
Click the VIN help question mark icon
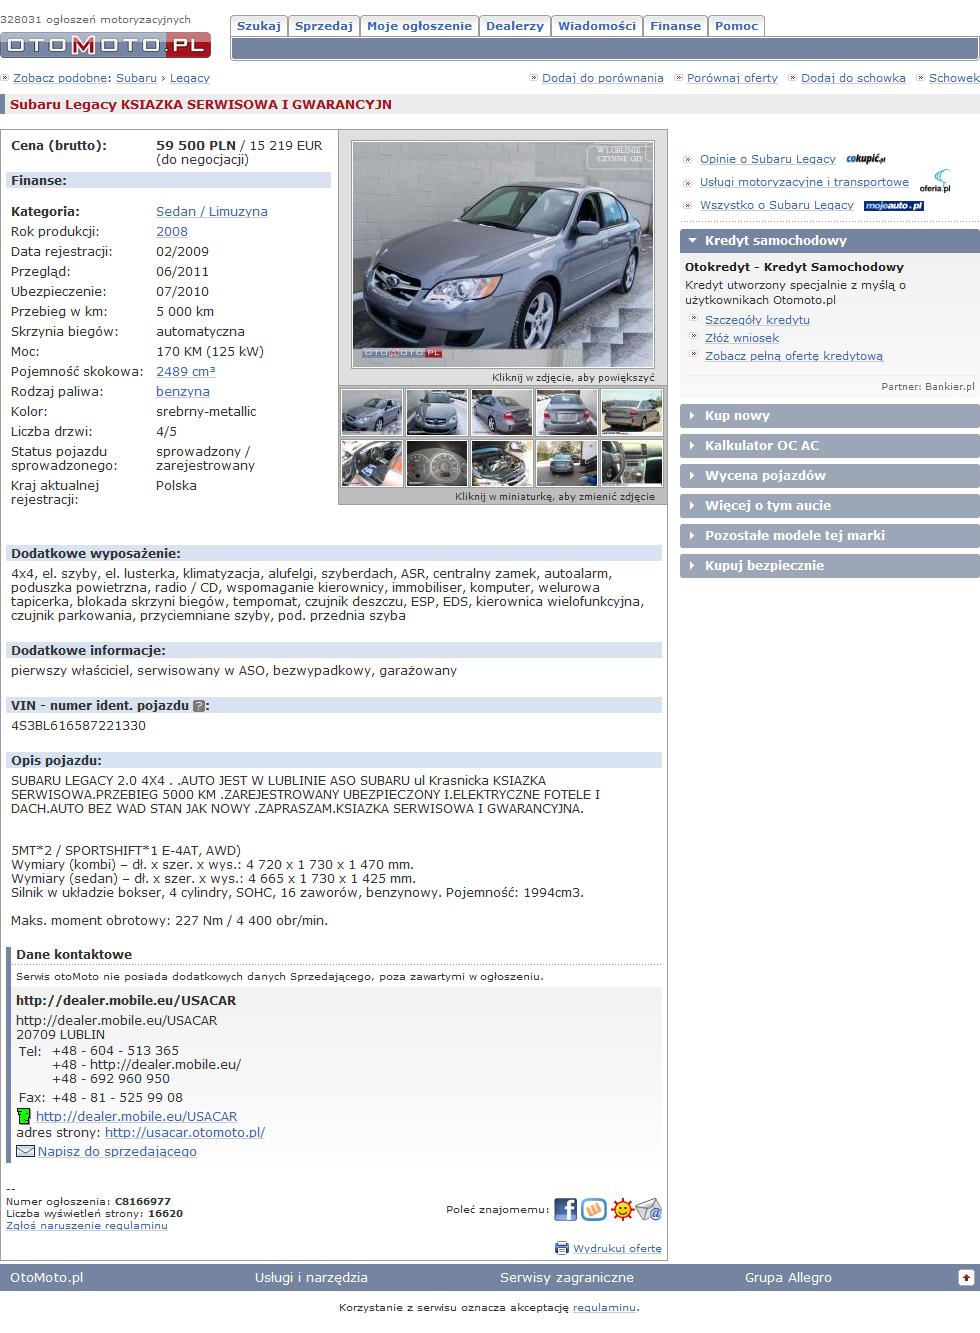(x=198, y=706)
